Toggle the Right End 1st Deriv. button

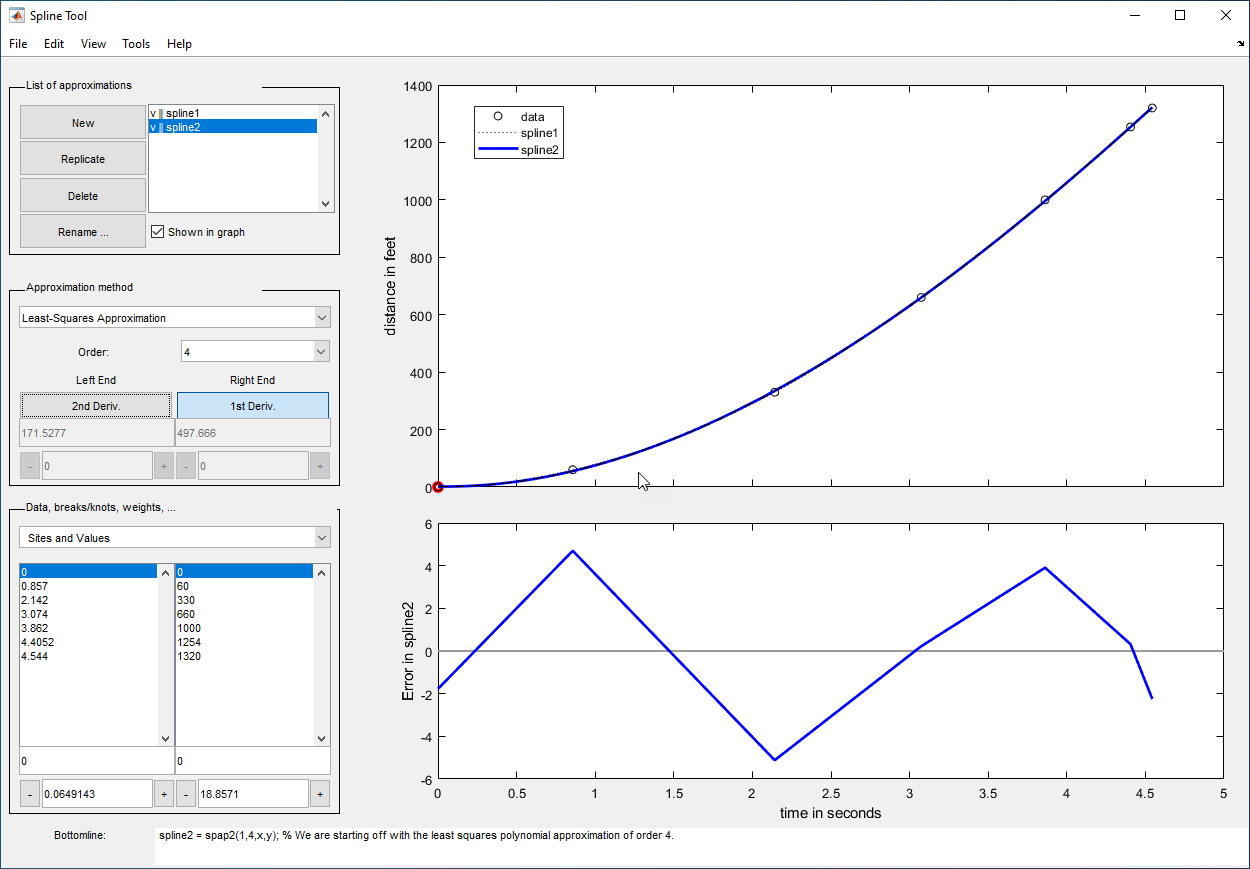[x=252, y=406]
